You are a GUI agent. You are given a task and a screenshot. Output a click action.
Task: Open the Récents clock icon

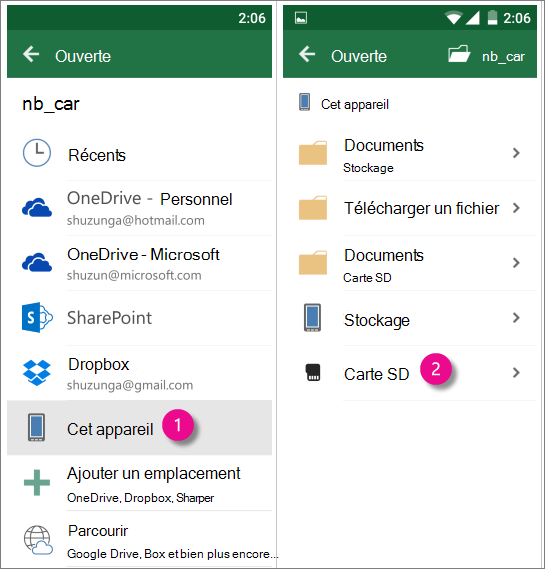click(37, 153)
